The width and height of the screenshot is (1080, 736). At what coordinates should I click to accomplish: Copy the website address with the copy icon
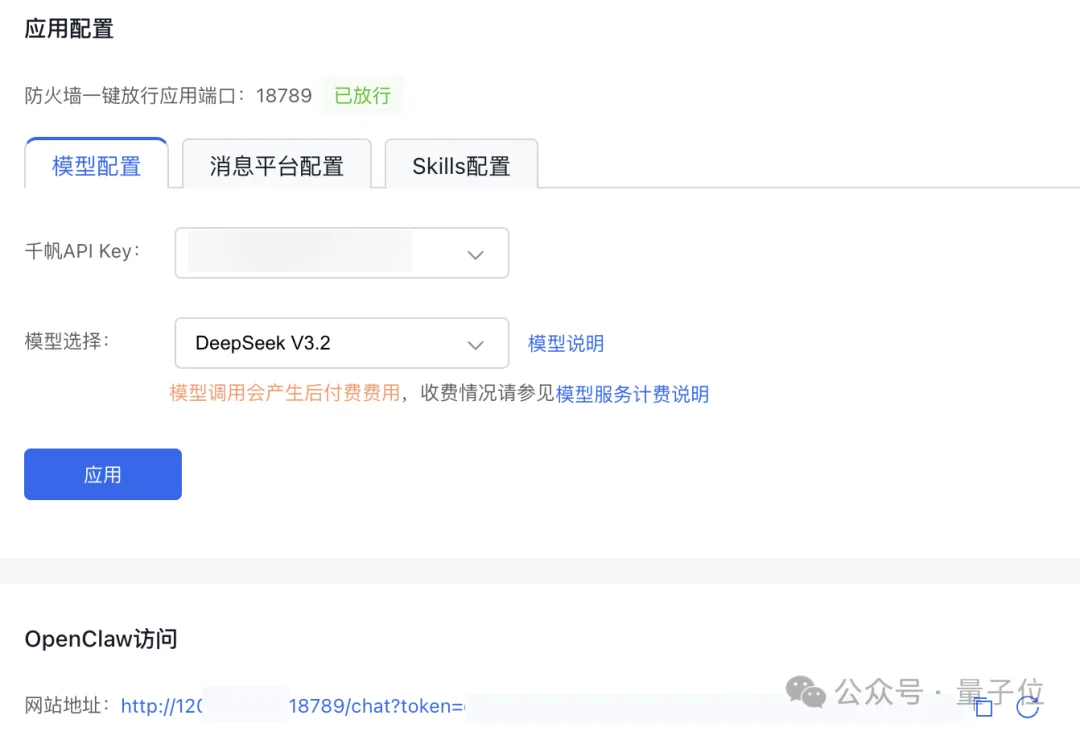tap(985, 707)
